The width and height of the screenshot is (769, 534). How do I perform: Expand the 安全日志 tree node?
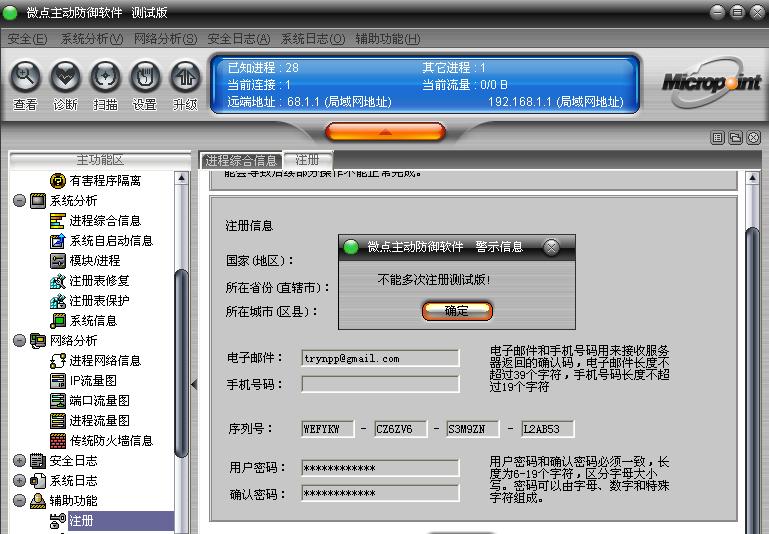pyautogui.click(x=20, y=460)
